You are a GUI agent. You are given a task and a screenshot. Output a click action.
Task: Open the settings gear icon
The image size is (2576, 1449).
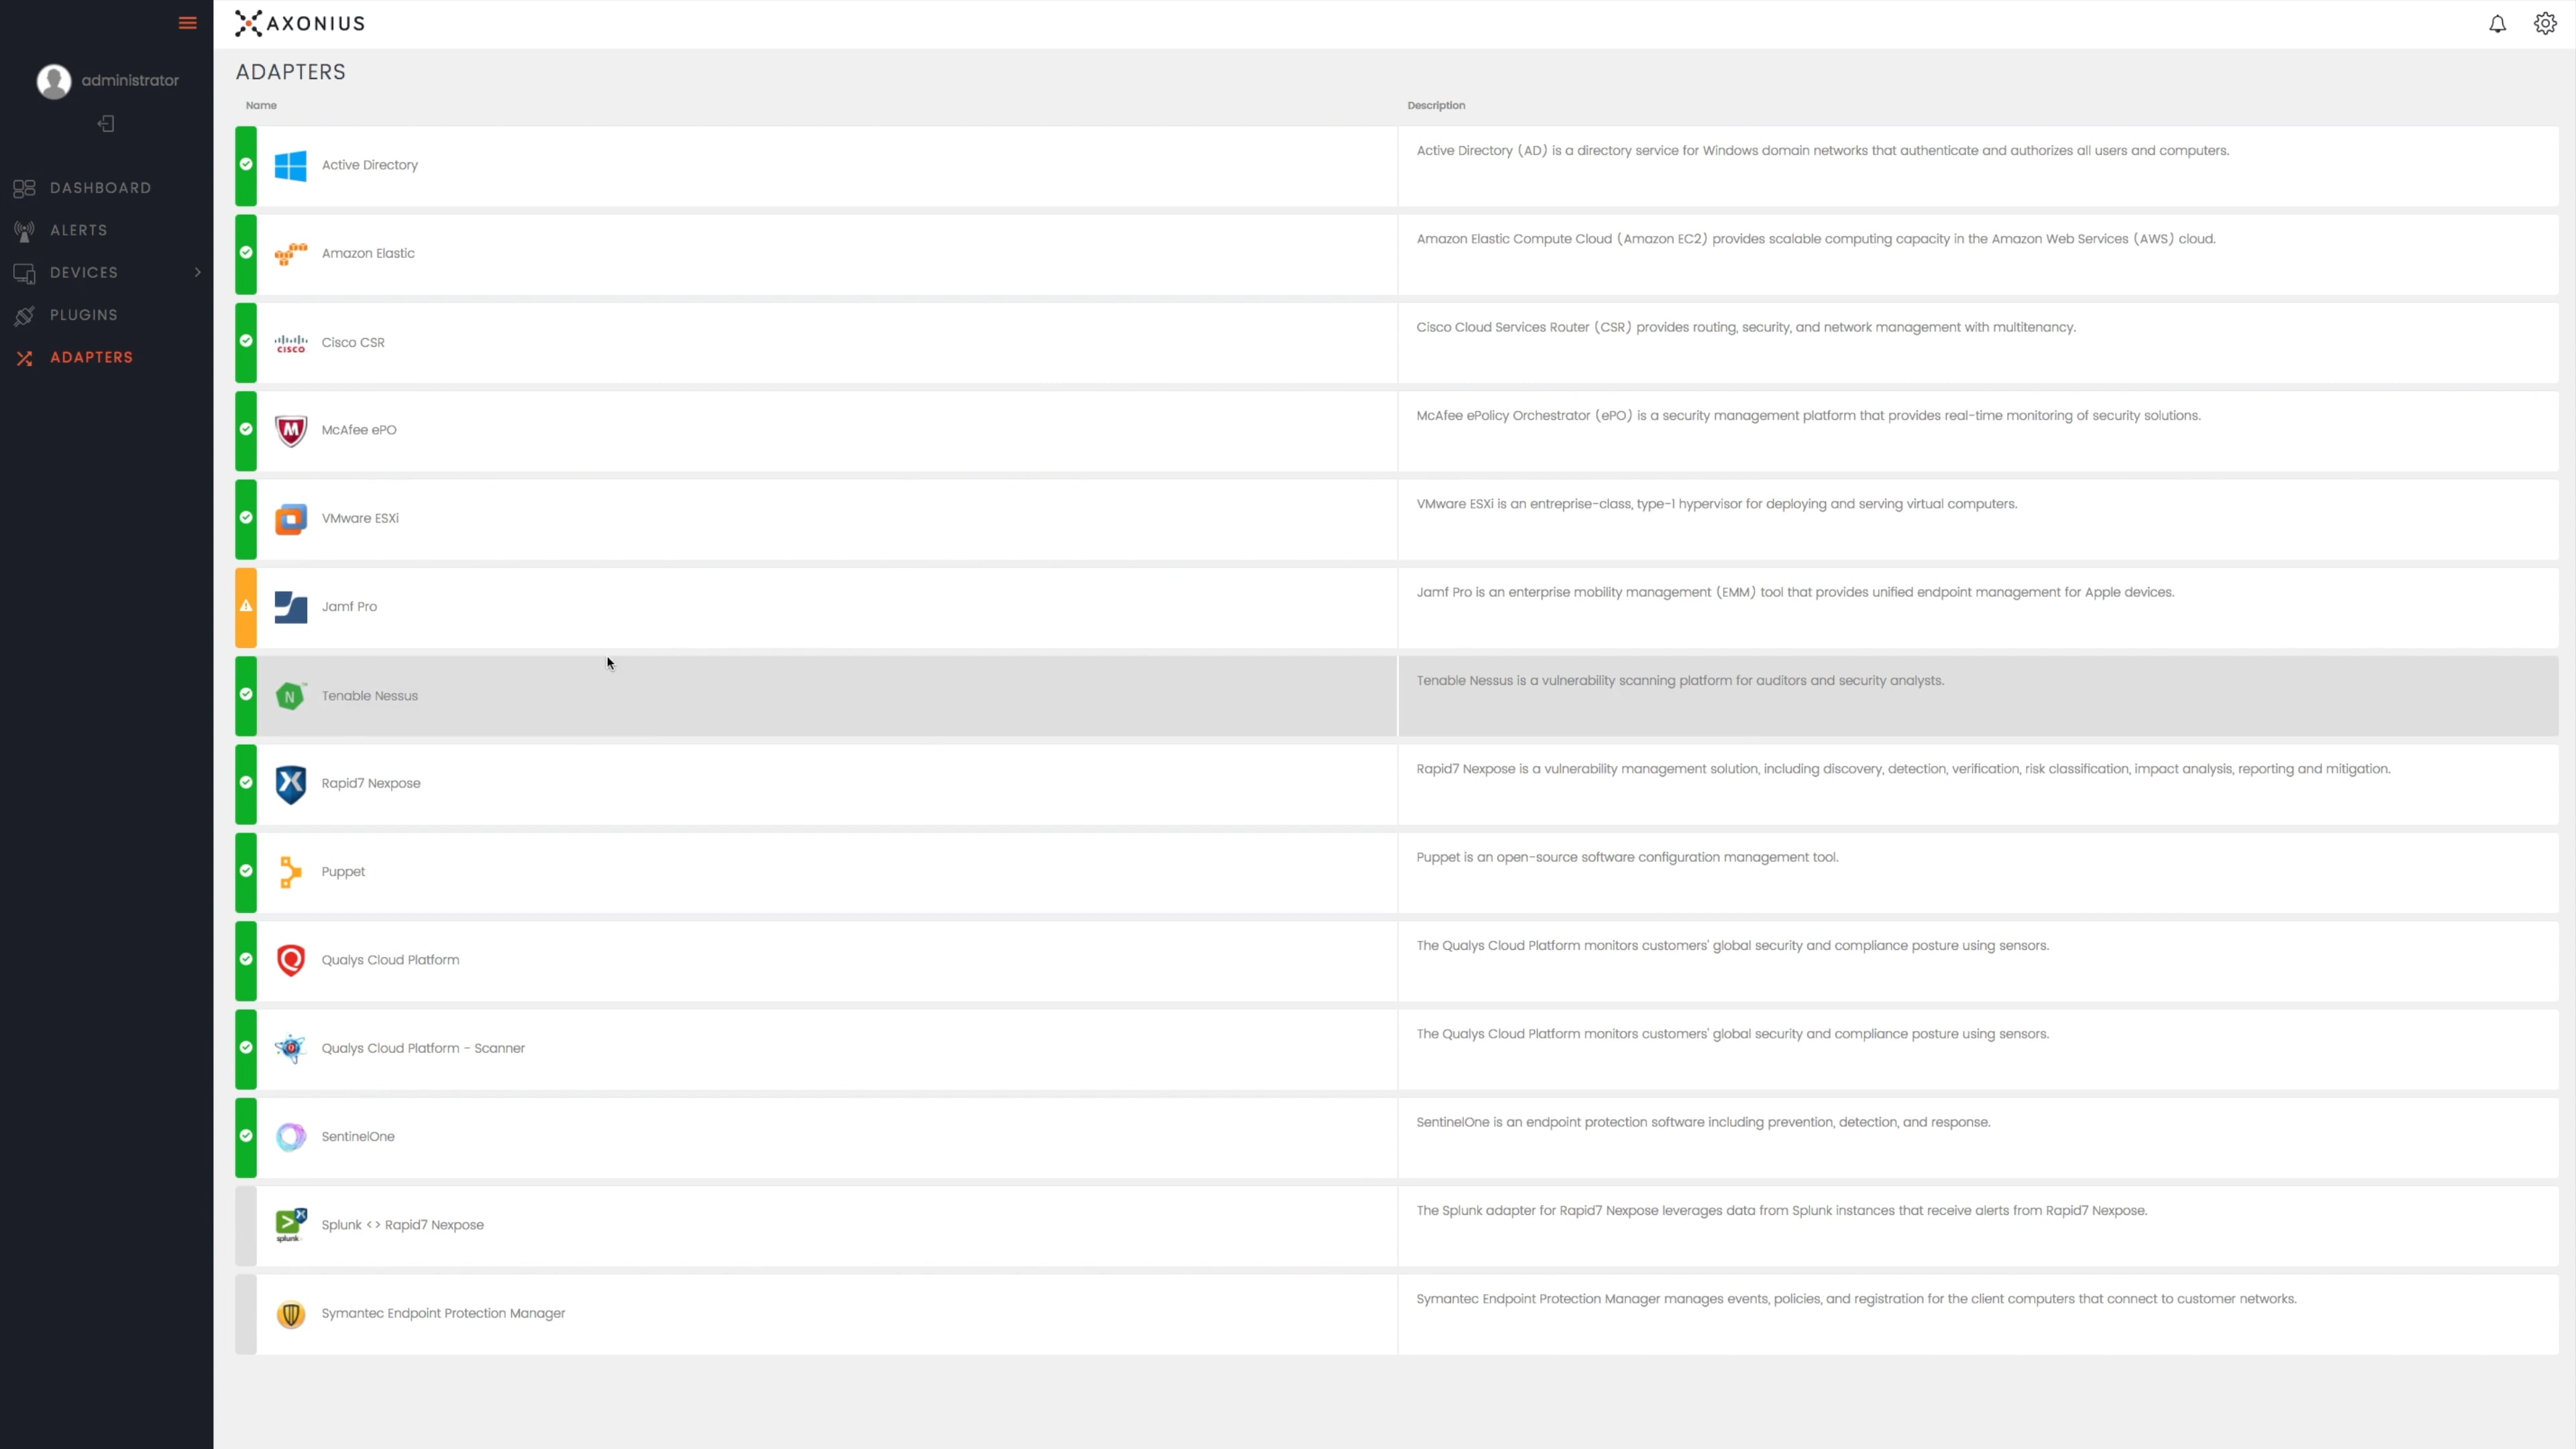tap(2544, 24)
